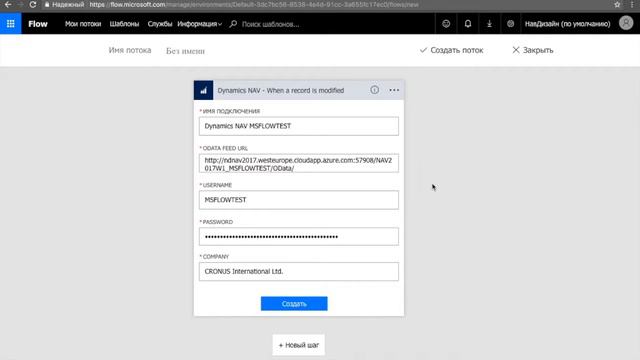Click the Flow logo text
The width and height of the screenshot is (640, 360).
[x=38, y=24]
